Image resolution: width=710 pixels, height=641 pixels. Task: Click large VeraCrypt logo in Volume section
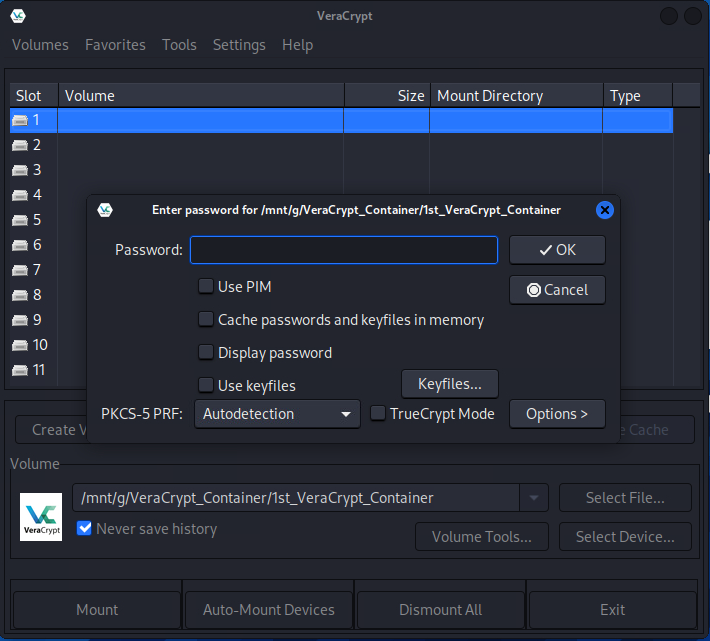[x=41, y=517]
